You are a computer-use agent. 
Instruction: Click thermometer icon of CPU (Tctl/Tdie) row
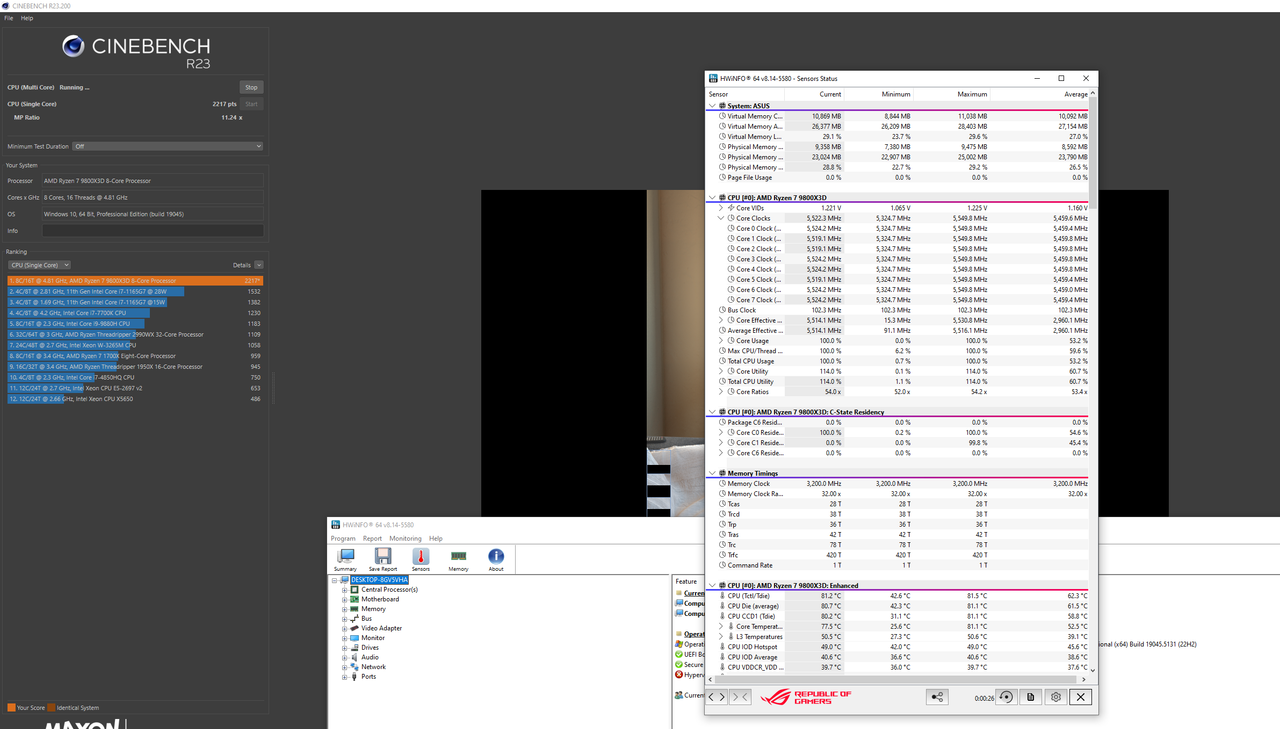[x=722, y=596]
